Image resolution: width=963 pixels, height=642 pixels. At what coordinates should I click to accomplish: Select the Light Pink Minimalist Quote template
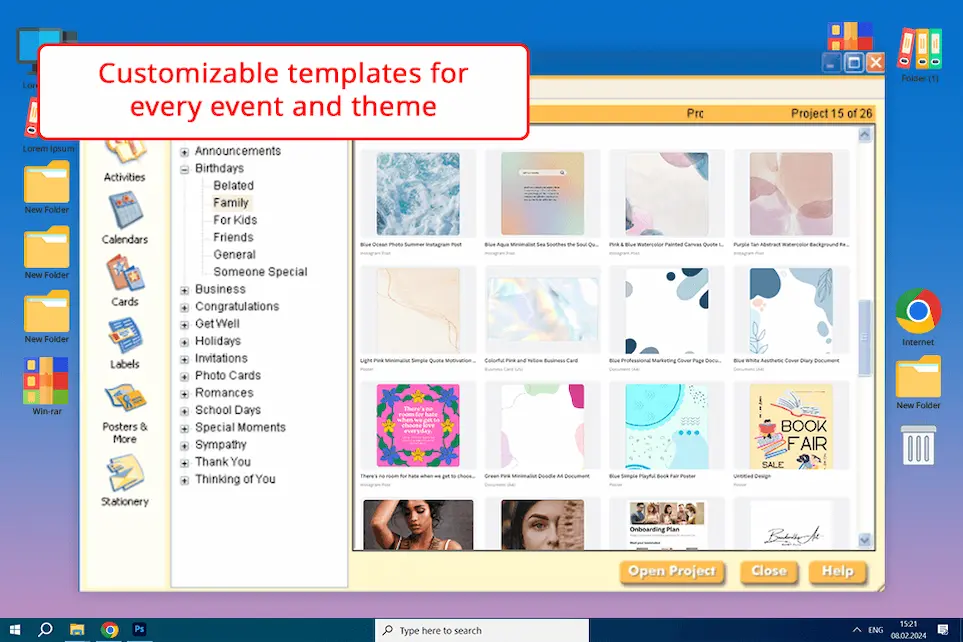[x=418, y=310]
